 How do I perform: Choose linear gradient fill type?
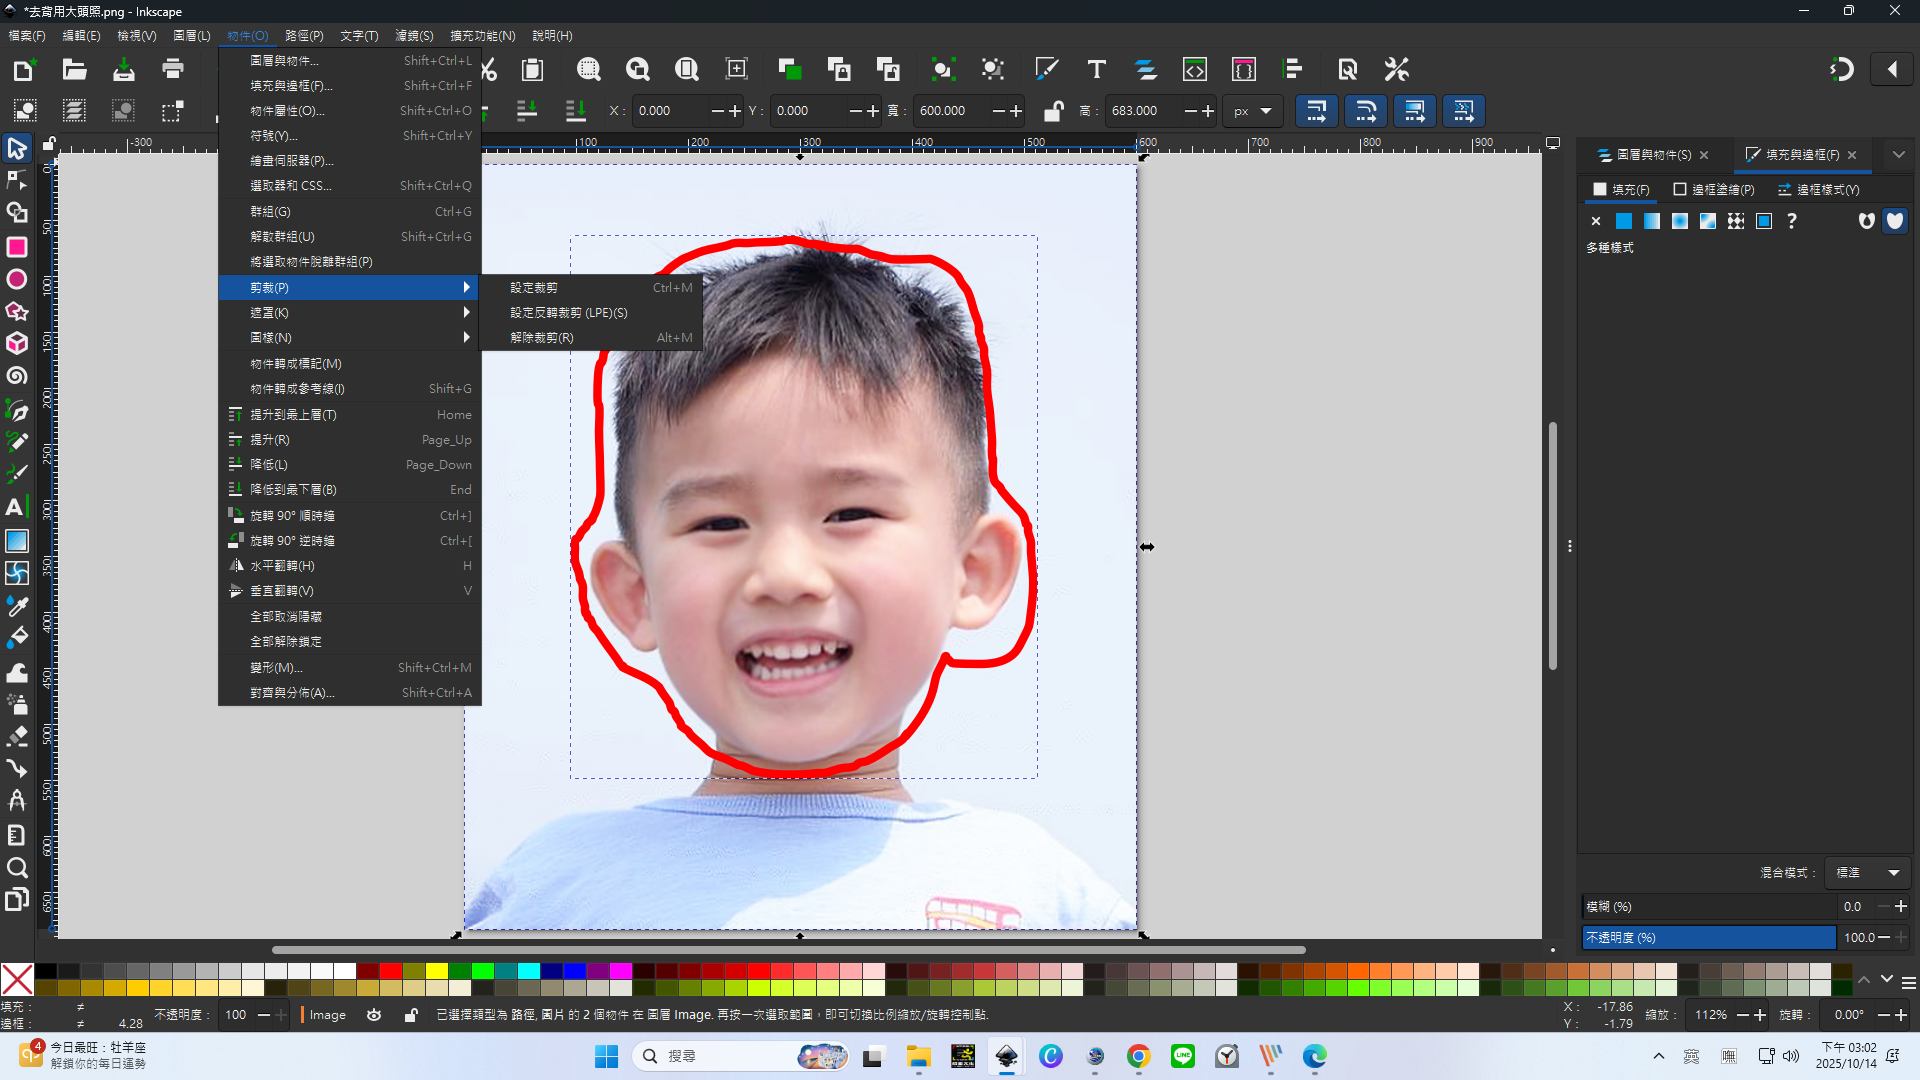(x=1651, y=221)
